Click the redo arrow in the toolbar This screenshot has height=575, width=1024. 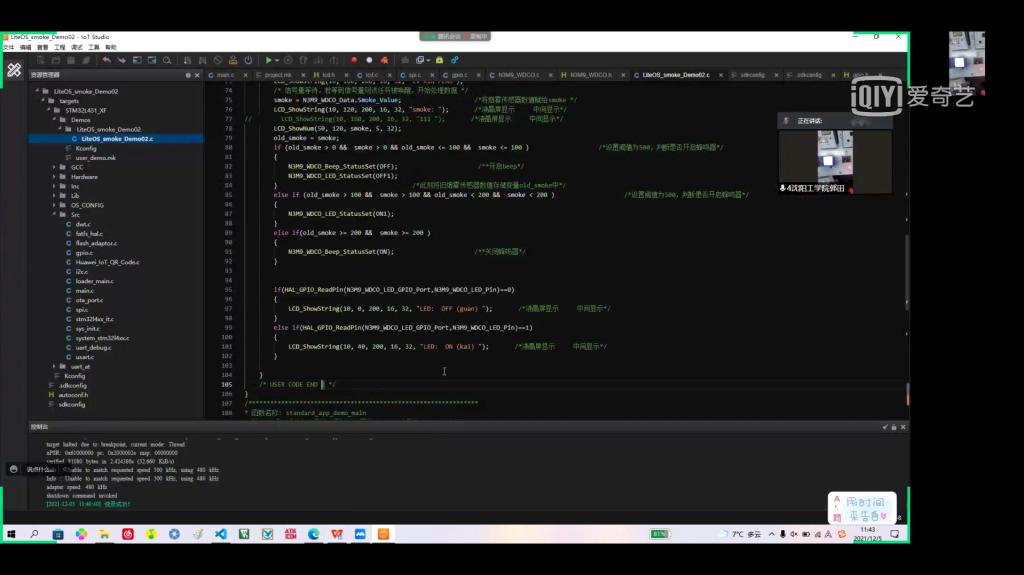[x=121, y=60]
